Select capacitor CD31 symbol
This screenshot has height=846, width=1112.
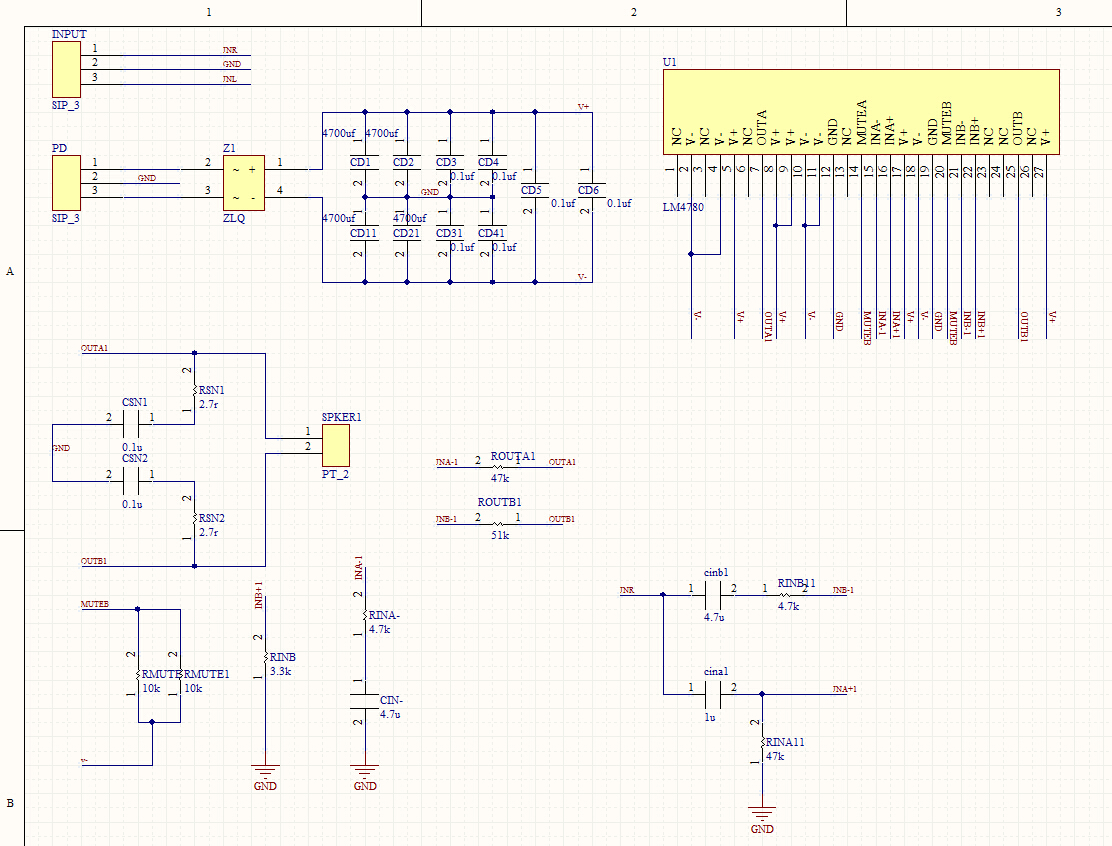[450, 233]
